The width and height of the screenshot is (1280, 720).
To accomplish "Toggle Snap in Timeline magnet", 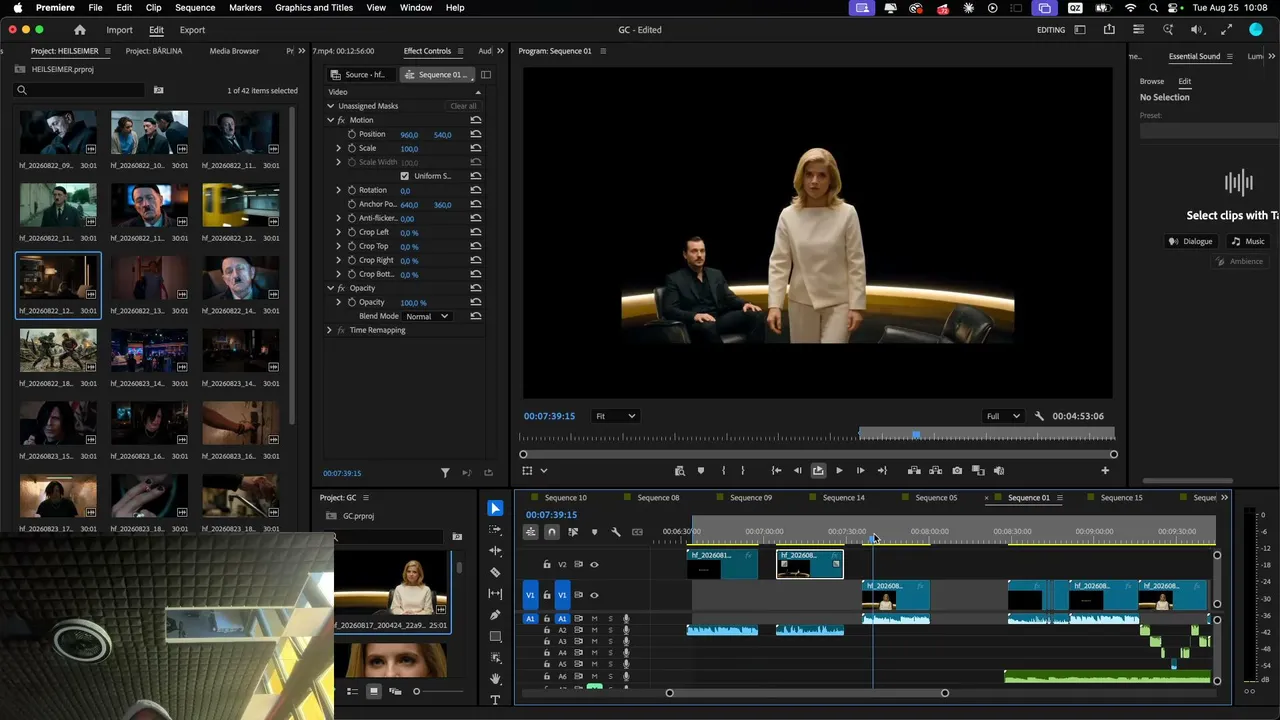I will 551,532.
